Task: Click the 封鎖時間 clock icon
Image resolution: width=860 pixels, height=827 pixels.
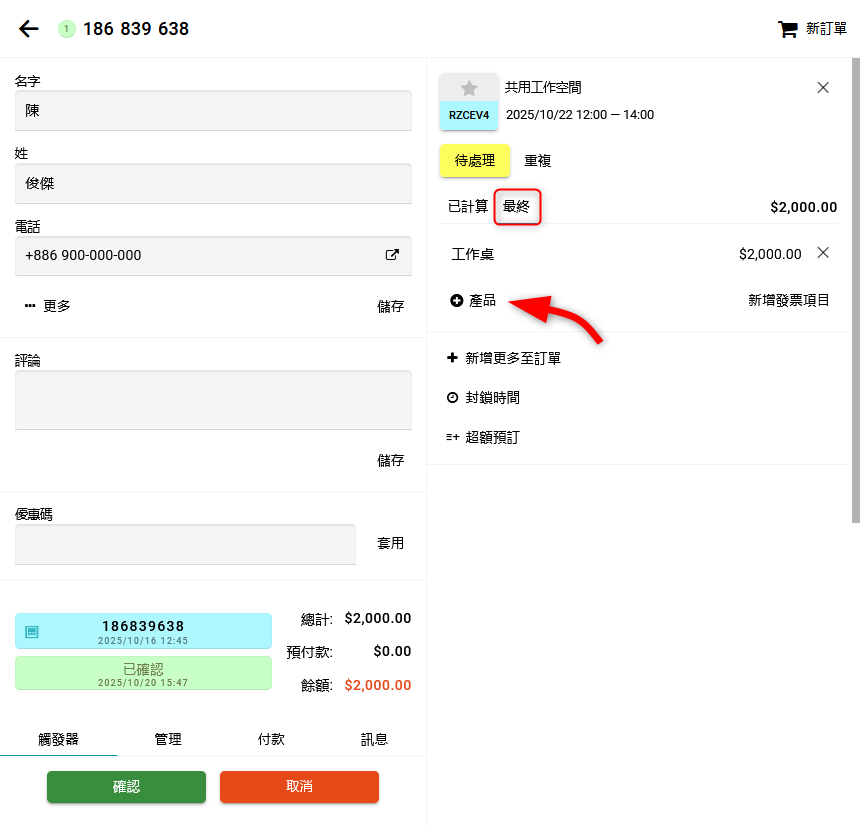Action: (453, 398)
